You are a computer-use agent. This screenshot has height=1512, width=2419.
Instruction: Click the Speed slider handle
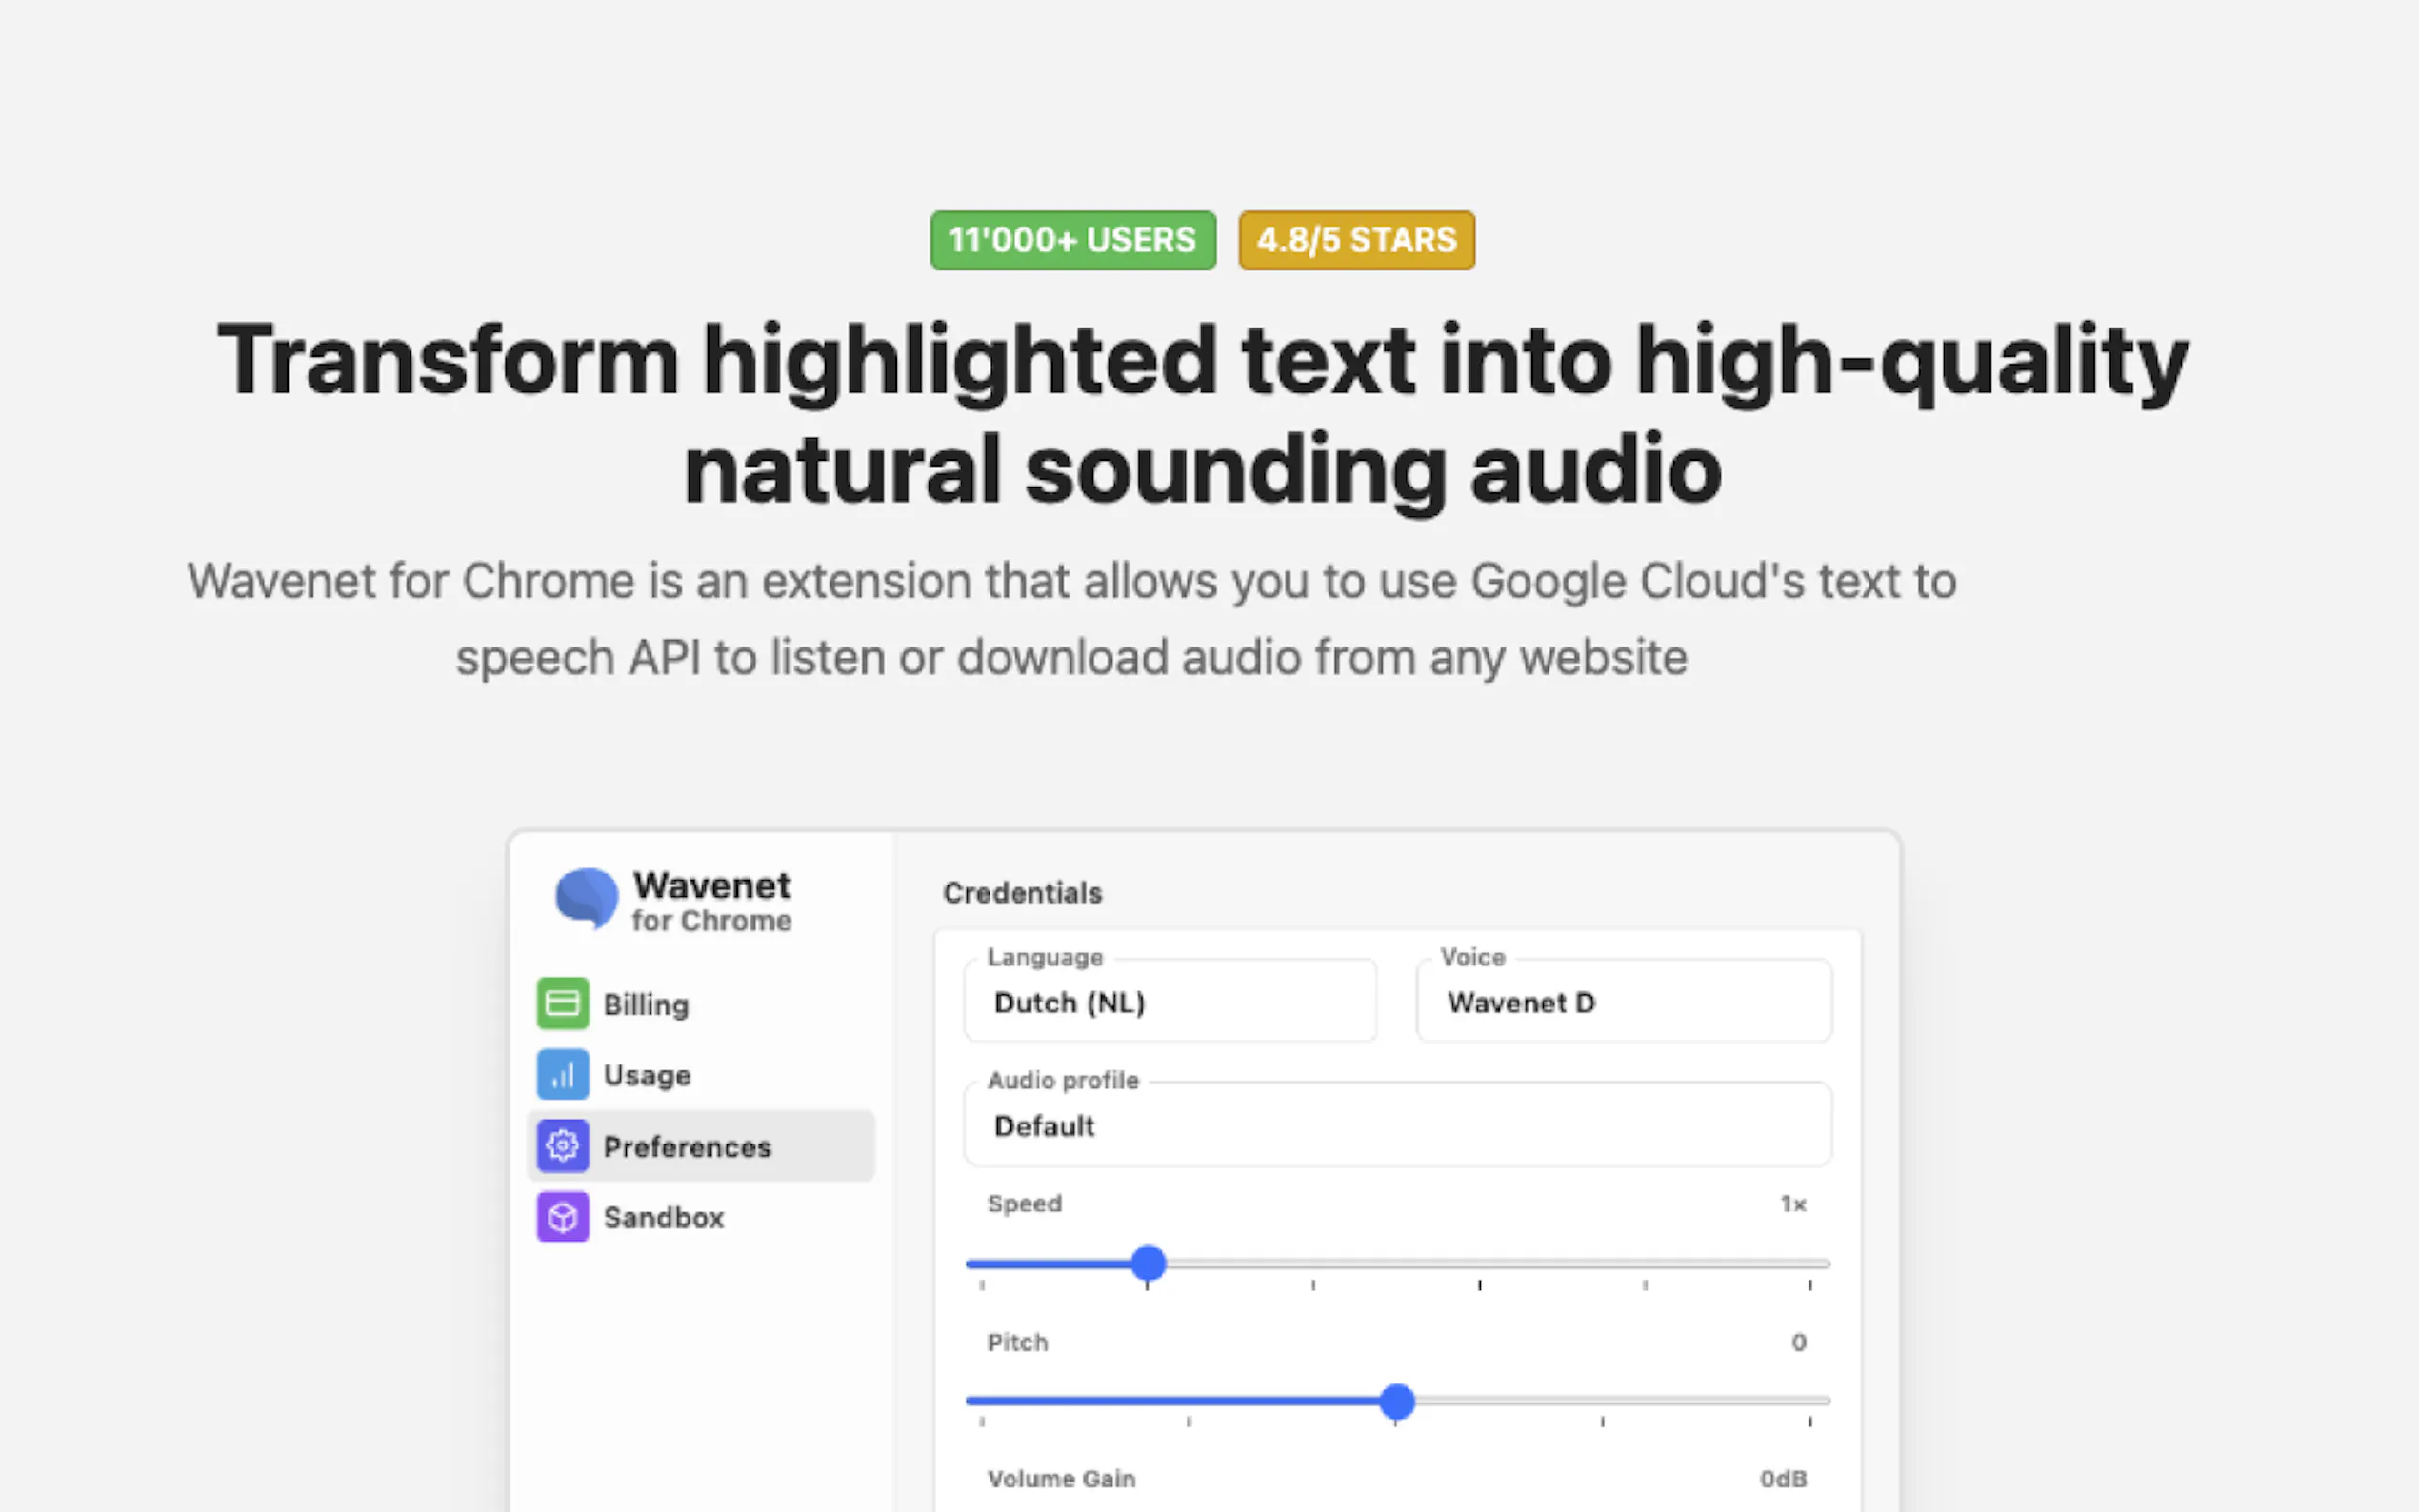[1148, 1263]
